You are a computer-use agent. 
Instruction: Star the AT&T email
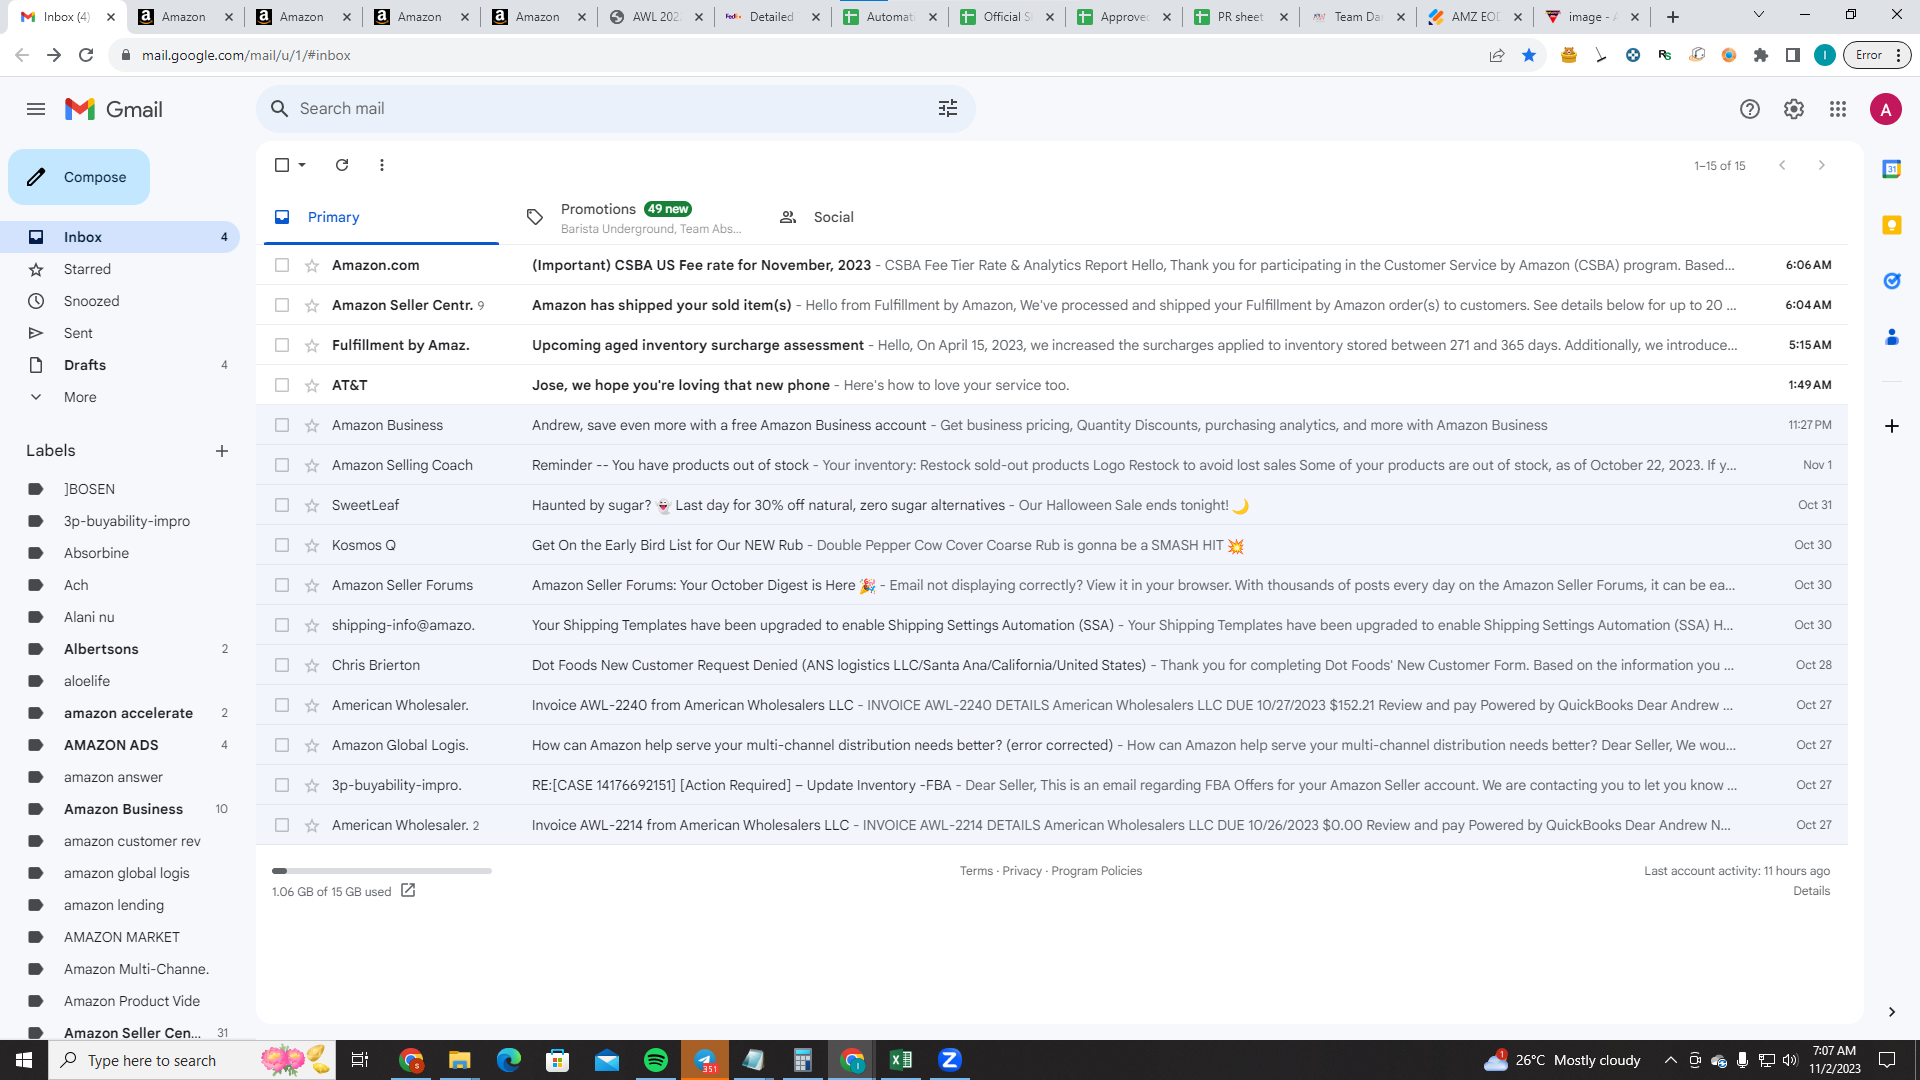point(312,385)
